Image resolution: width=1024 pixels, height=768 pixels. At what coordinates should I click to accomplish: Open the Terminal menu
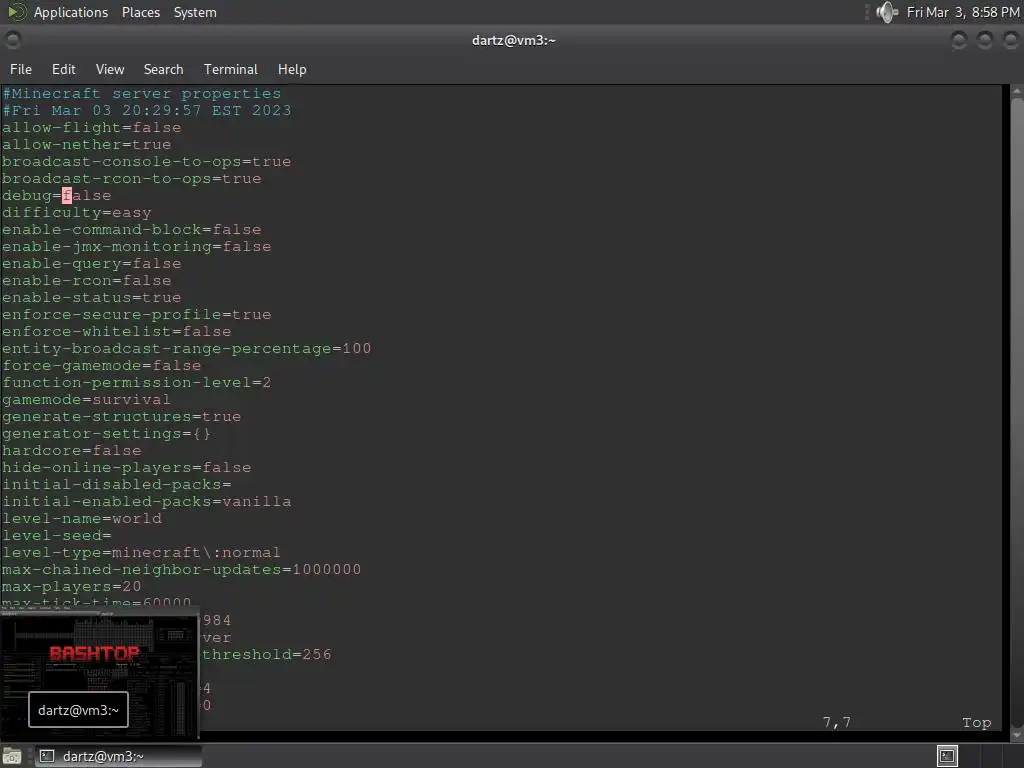click(231, 69)
